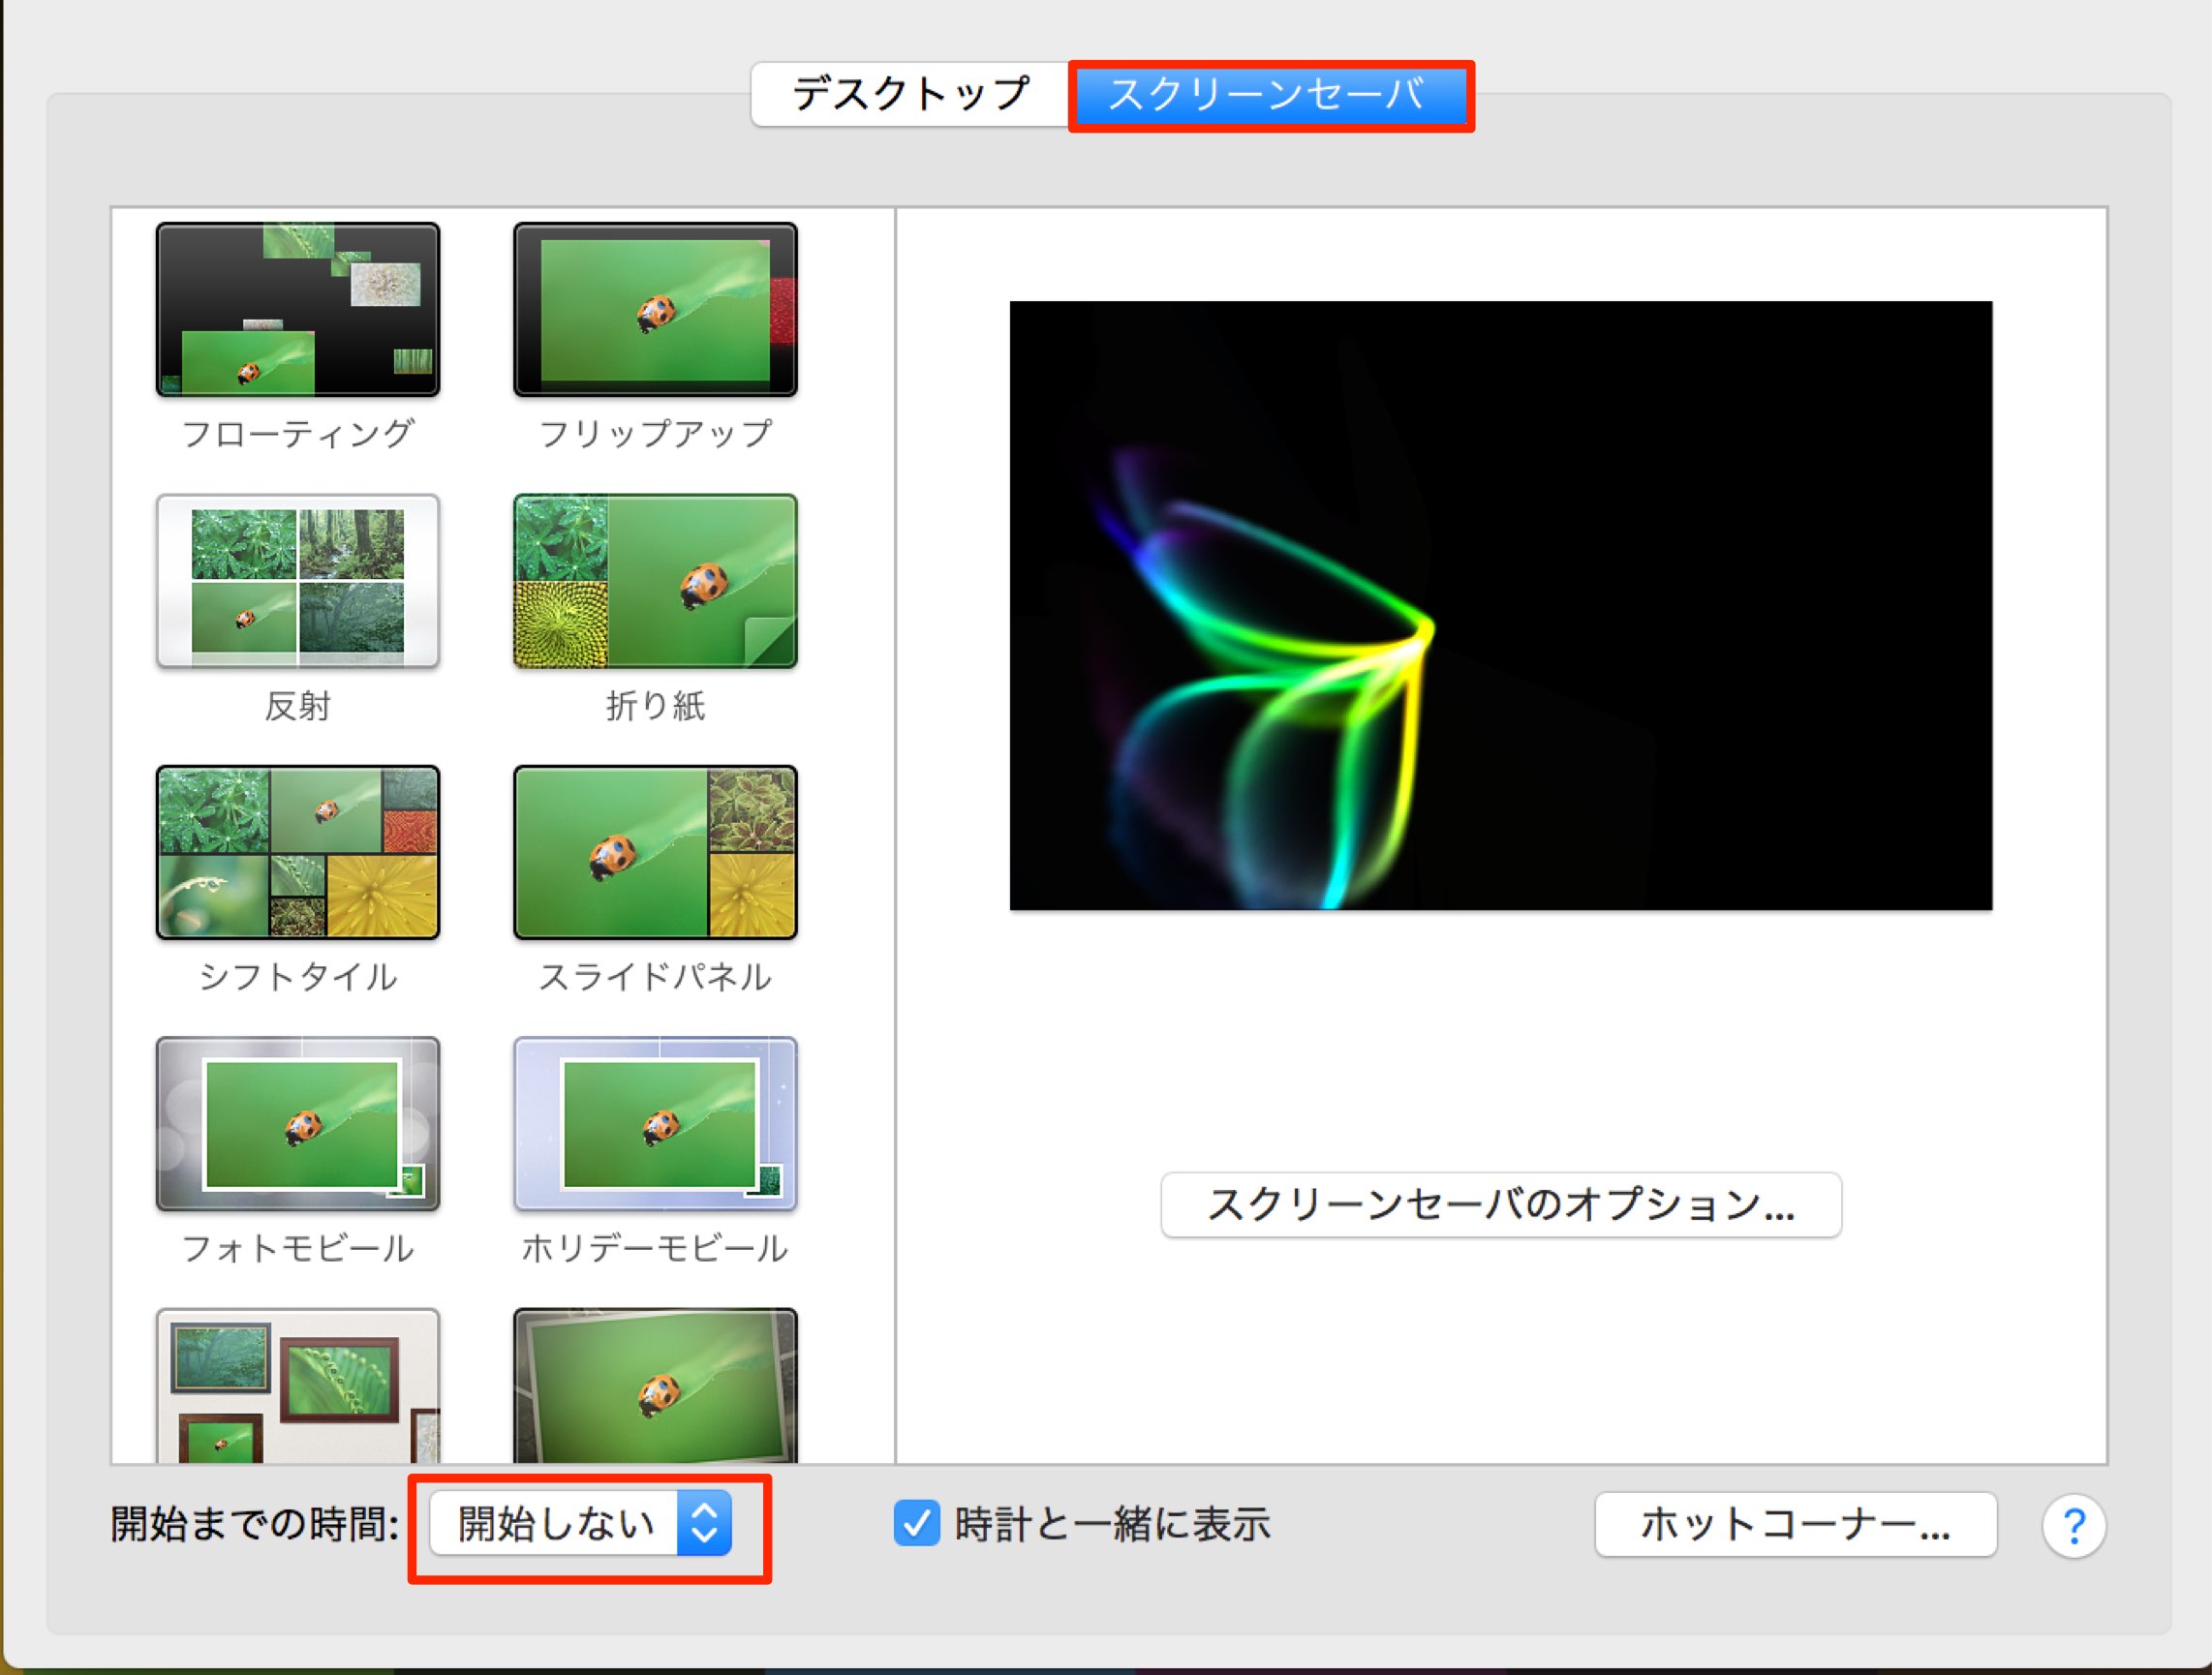Click the ホリデーモビール label text
The height and width of the screenshot is (1675, 2212).
tap(655, 1248)
